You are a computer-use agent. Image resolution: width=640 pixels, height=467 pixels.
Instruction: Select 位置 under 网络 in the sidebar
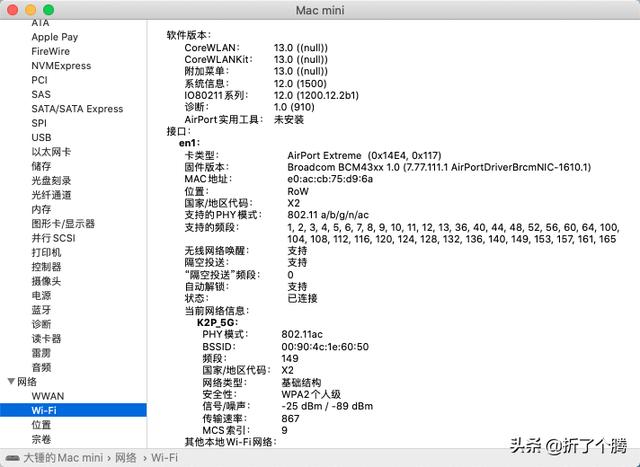tap(41, 425)
